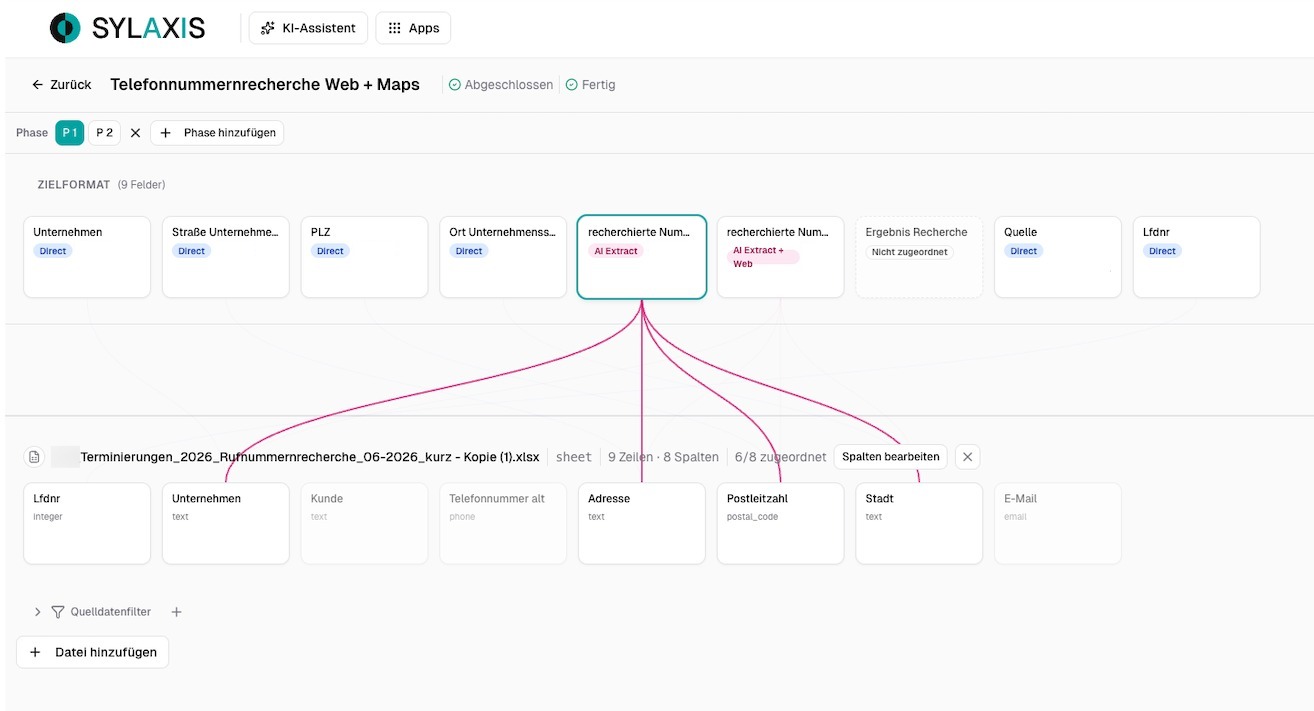Select source column Postleitzahl
This screenshot has height=711, width=1314.
(780, 523)
